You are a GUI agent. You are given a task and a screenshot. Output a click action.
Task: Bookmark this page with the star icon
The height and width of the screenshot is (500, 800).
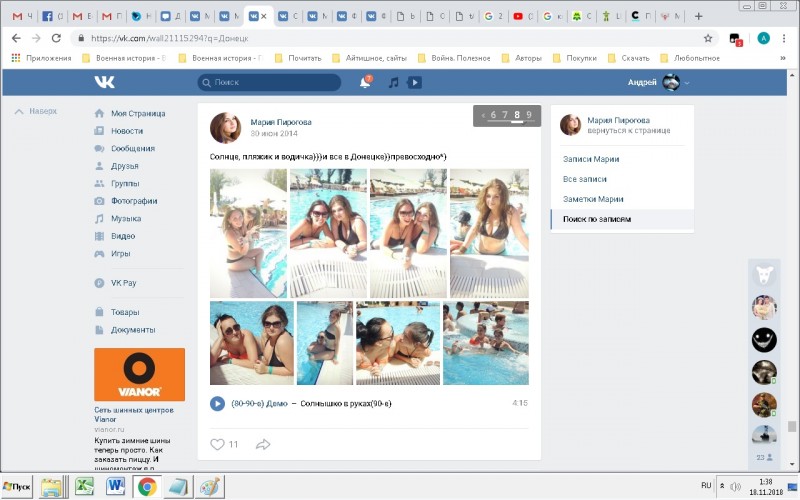[x=708, y=38]
